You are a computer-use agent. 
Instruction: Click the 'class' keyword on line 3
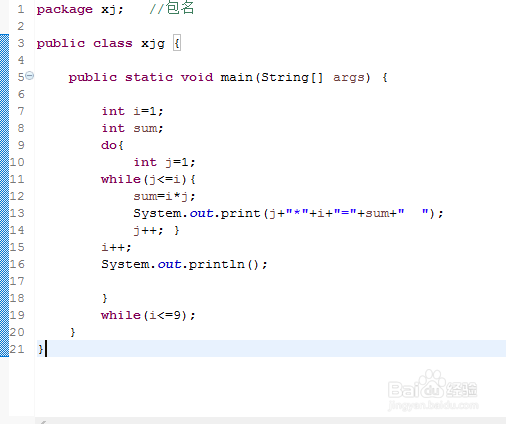(113, 44)
